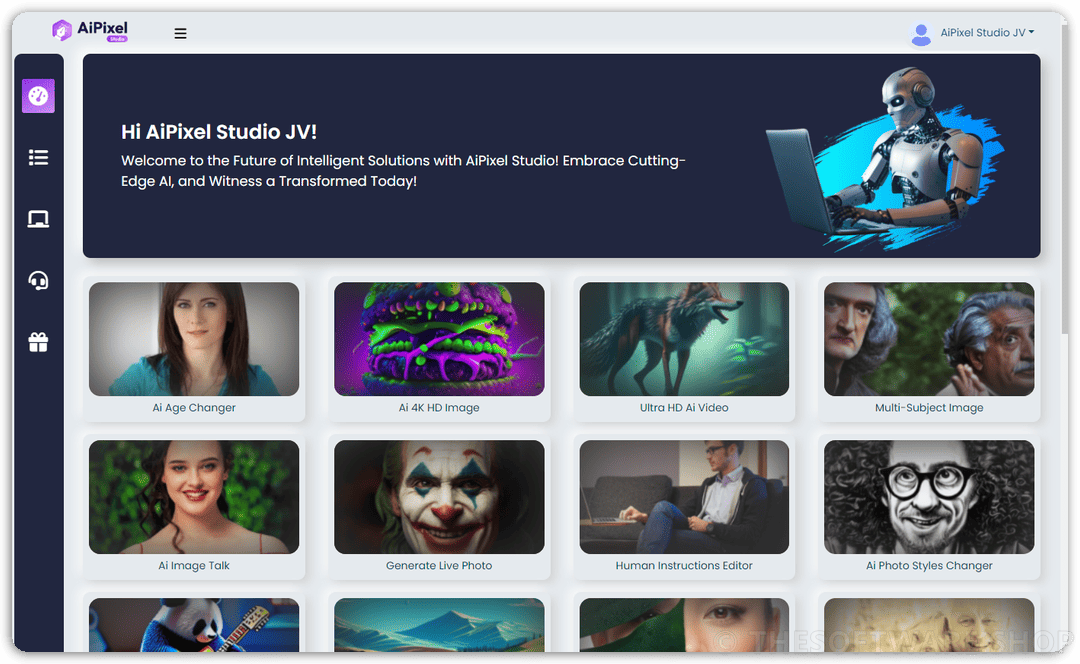Viewport: 1080px width, 664px height.
Task: Click the Multi-Subject Image label
Action: coord(928,408)
